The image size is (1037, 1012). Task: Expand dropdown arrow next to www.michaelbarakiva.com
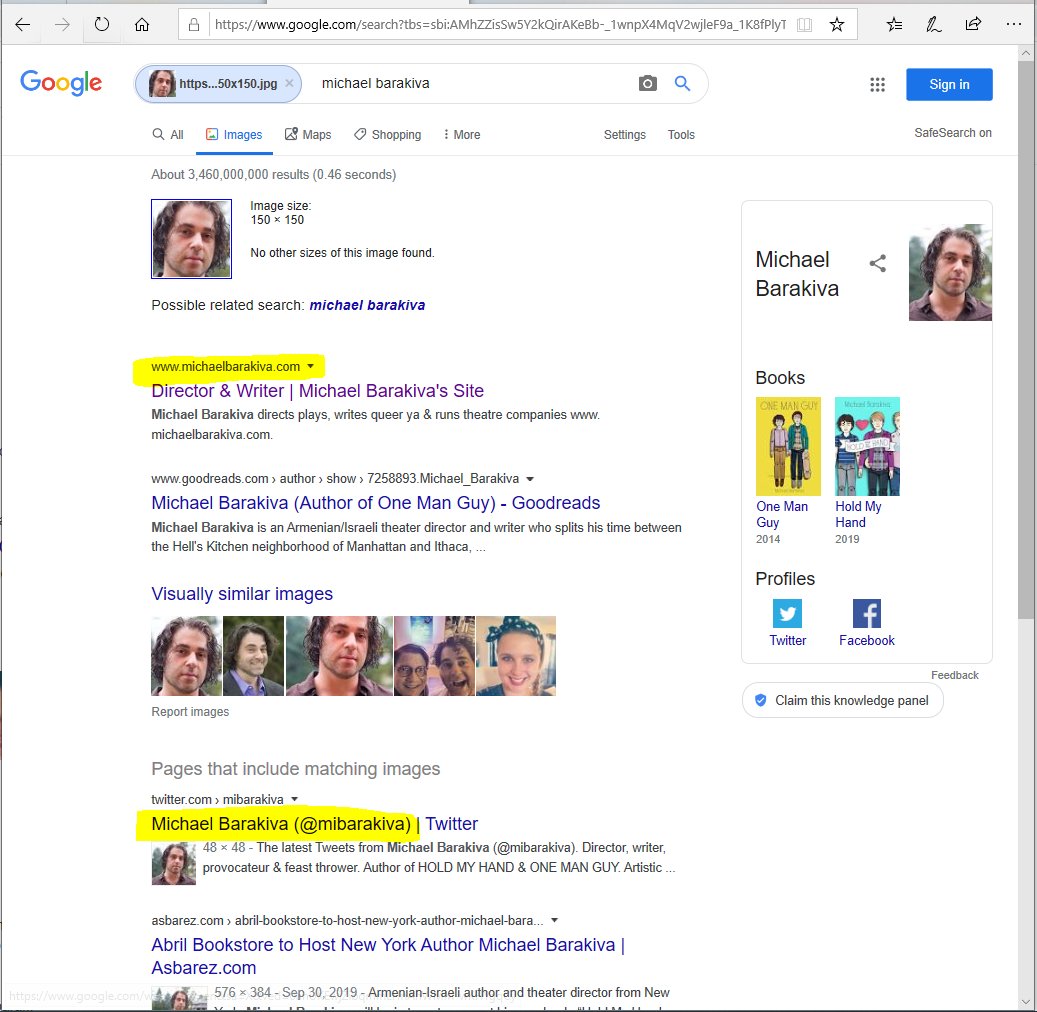311,366
